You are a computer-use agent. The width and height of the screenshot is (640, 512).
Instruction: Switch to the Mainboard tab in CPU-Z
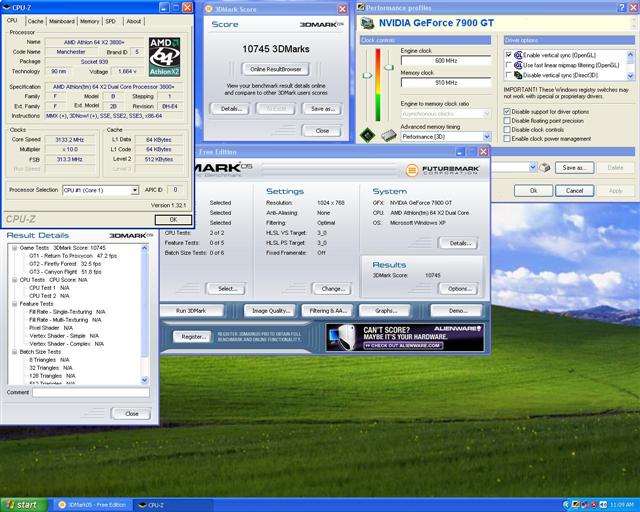(62, 20)
